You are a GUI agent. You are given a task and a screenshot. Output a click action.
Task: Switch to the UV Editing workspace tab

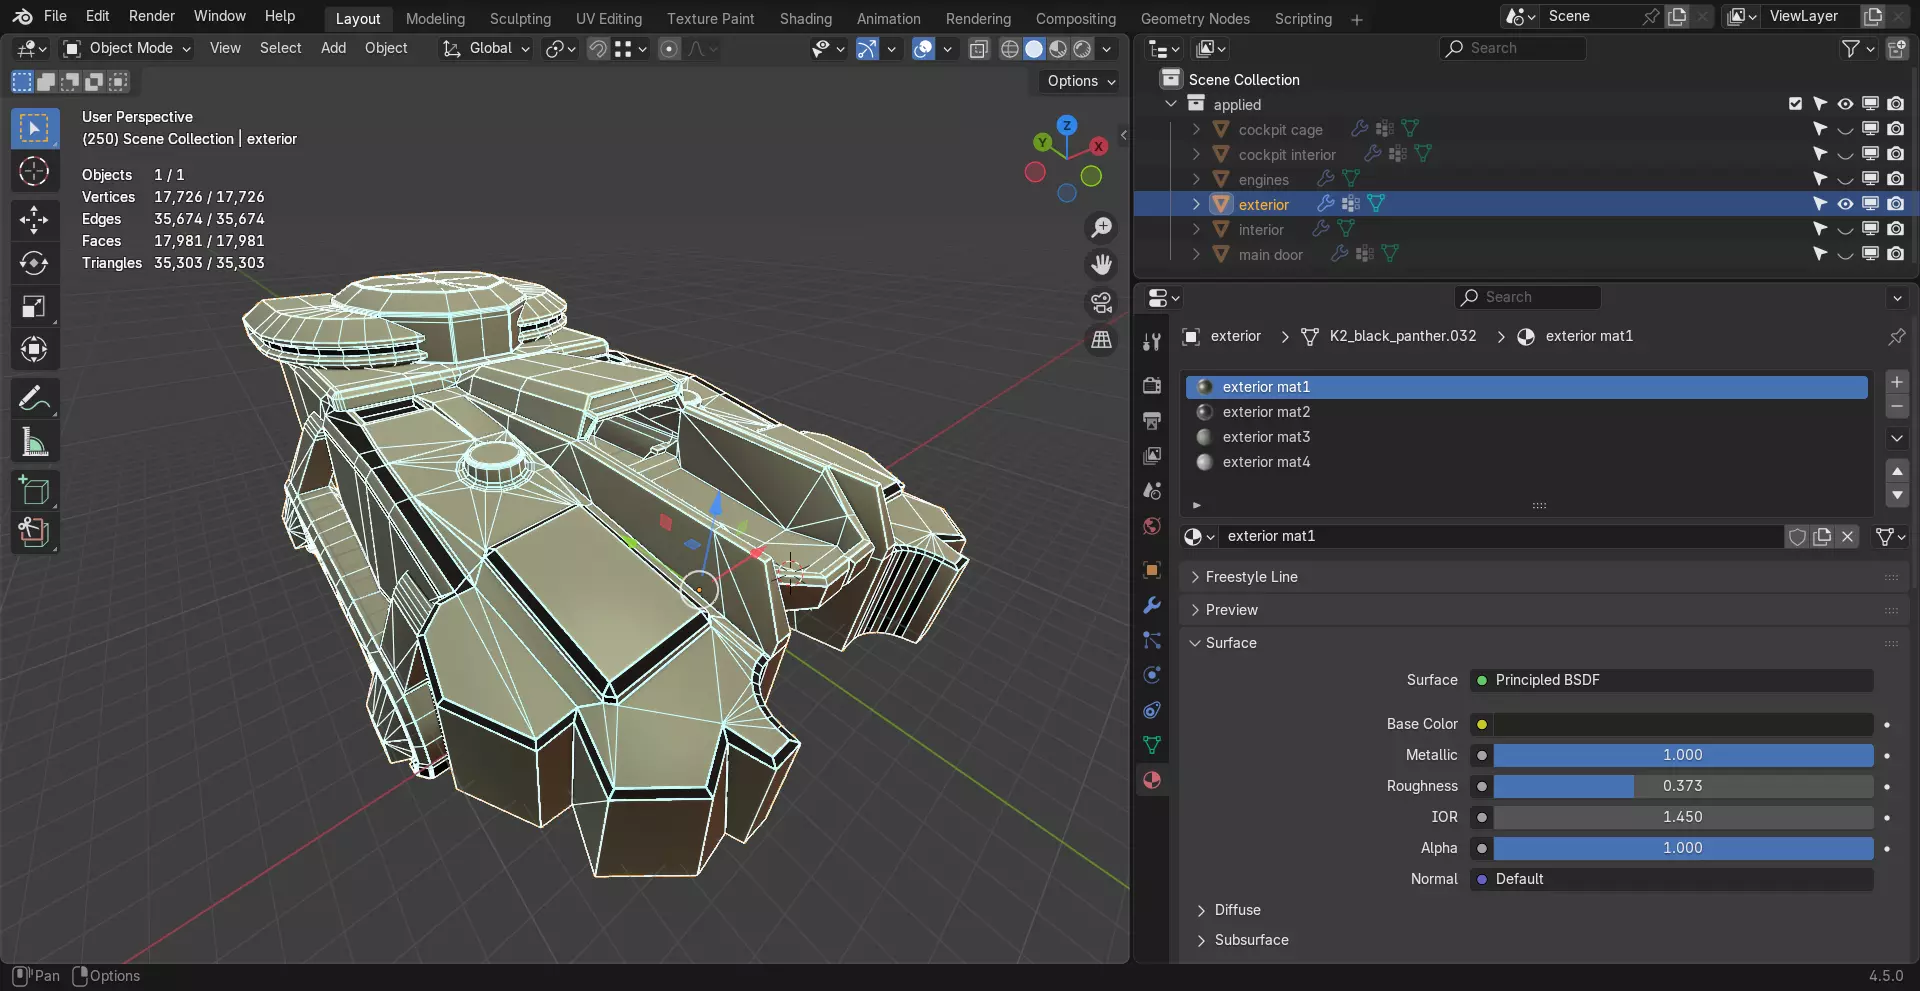(x=609, y=18)
